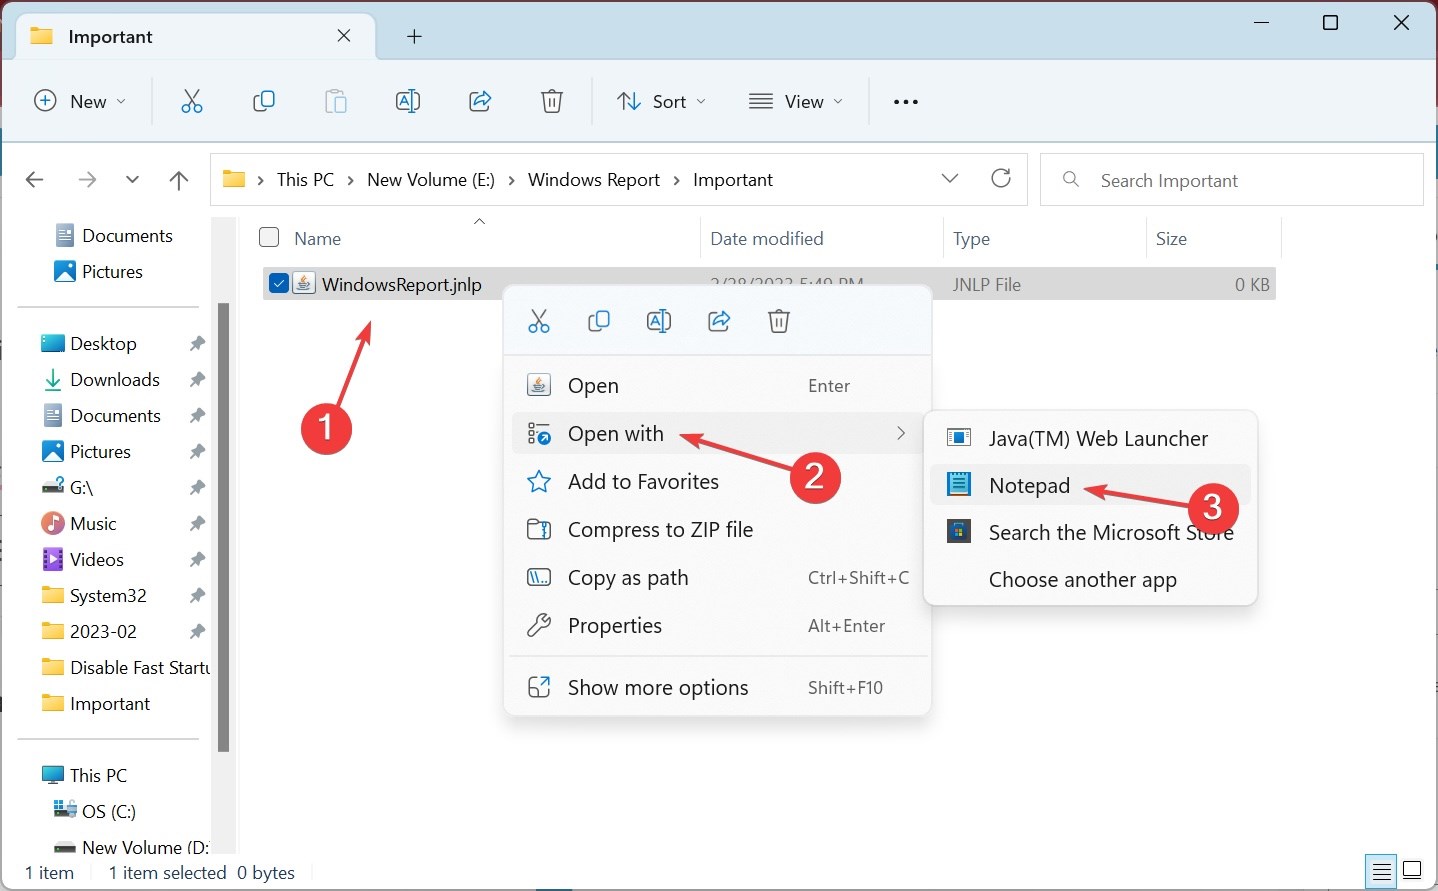Image resolution: width=1438 pixels, height=891 pixels.
Task: Click the Delete trash icon in the top toolbar
Action: [552, 101]
